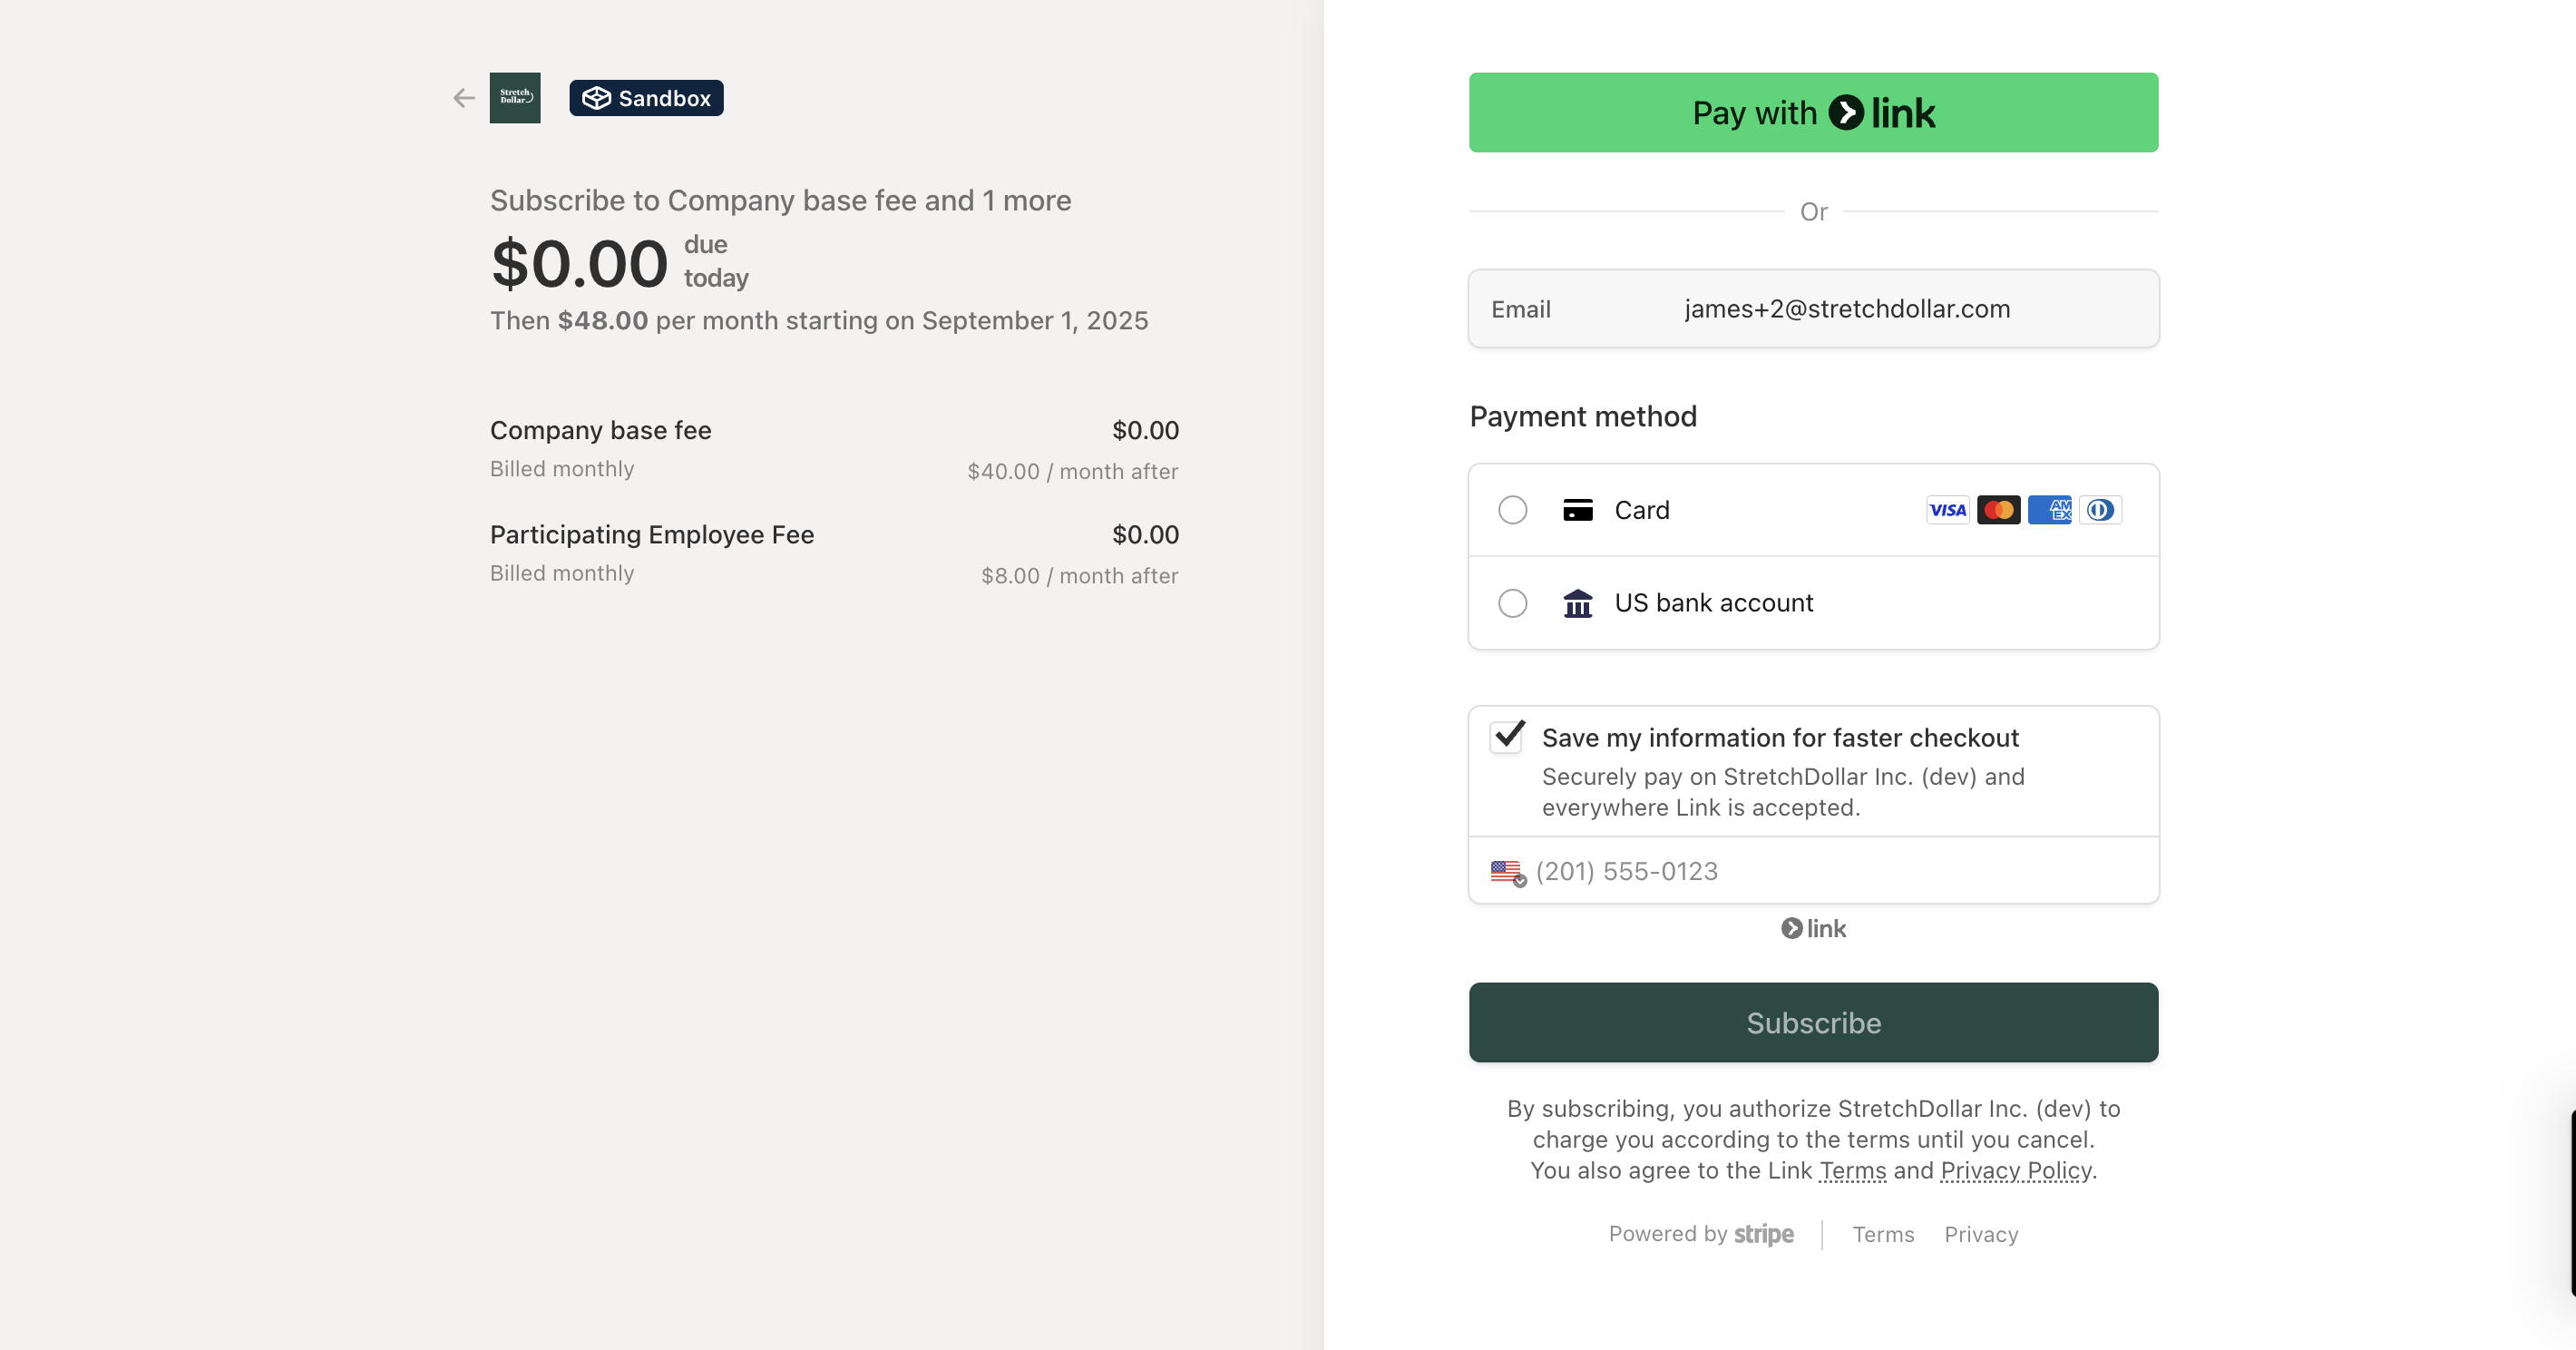
Task: Click the Pay with Link button
Action: (1813, 113)
